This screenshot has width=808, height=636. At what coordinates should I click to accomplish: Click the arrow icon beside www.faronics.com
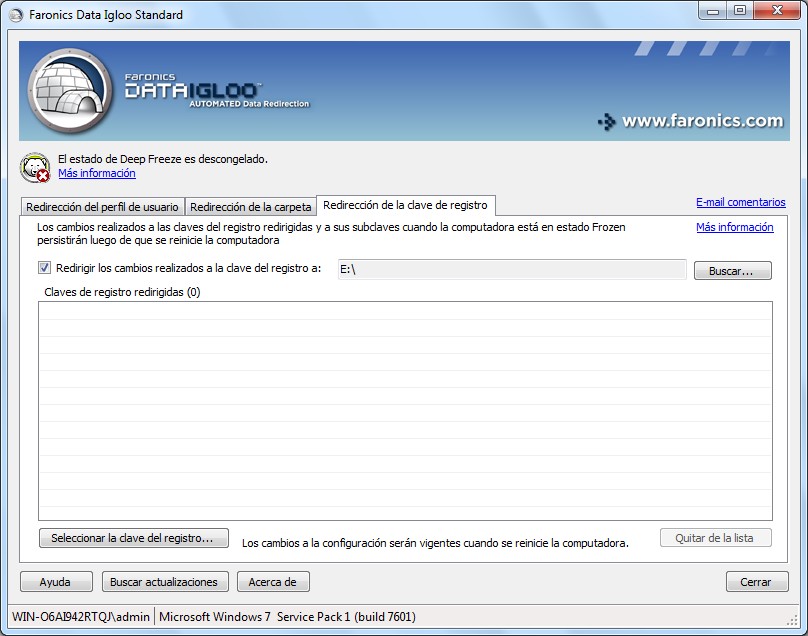click(607, 122)
